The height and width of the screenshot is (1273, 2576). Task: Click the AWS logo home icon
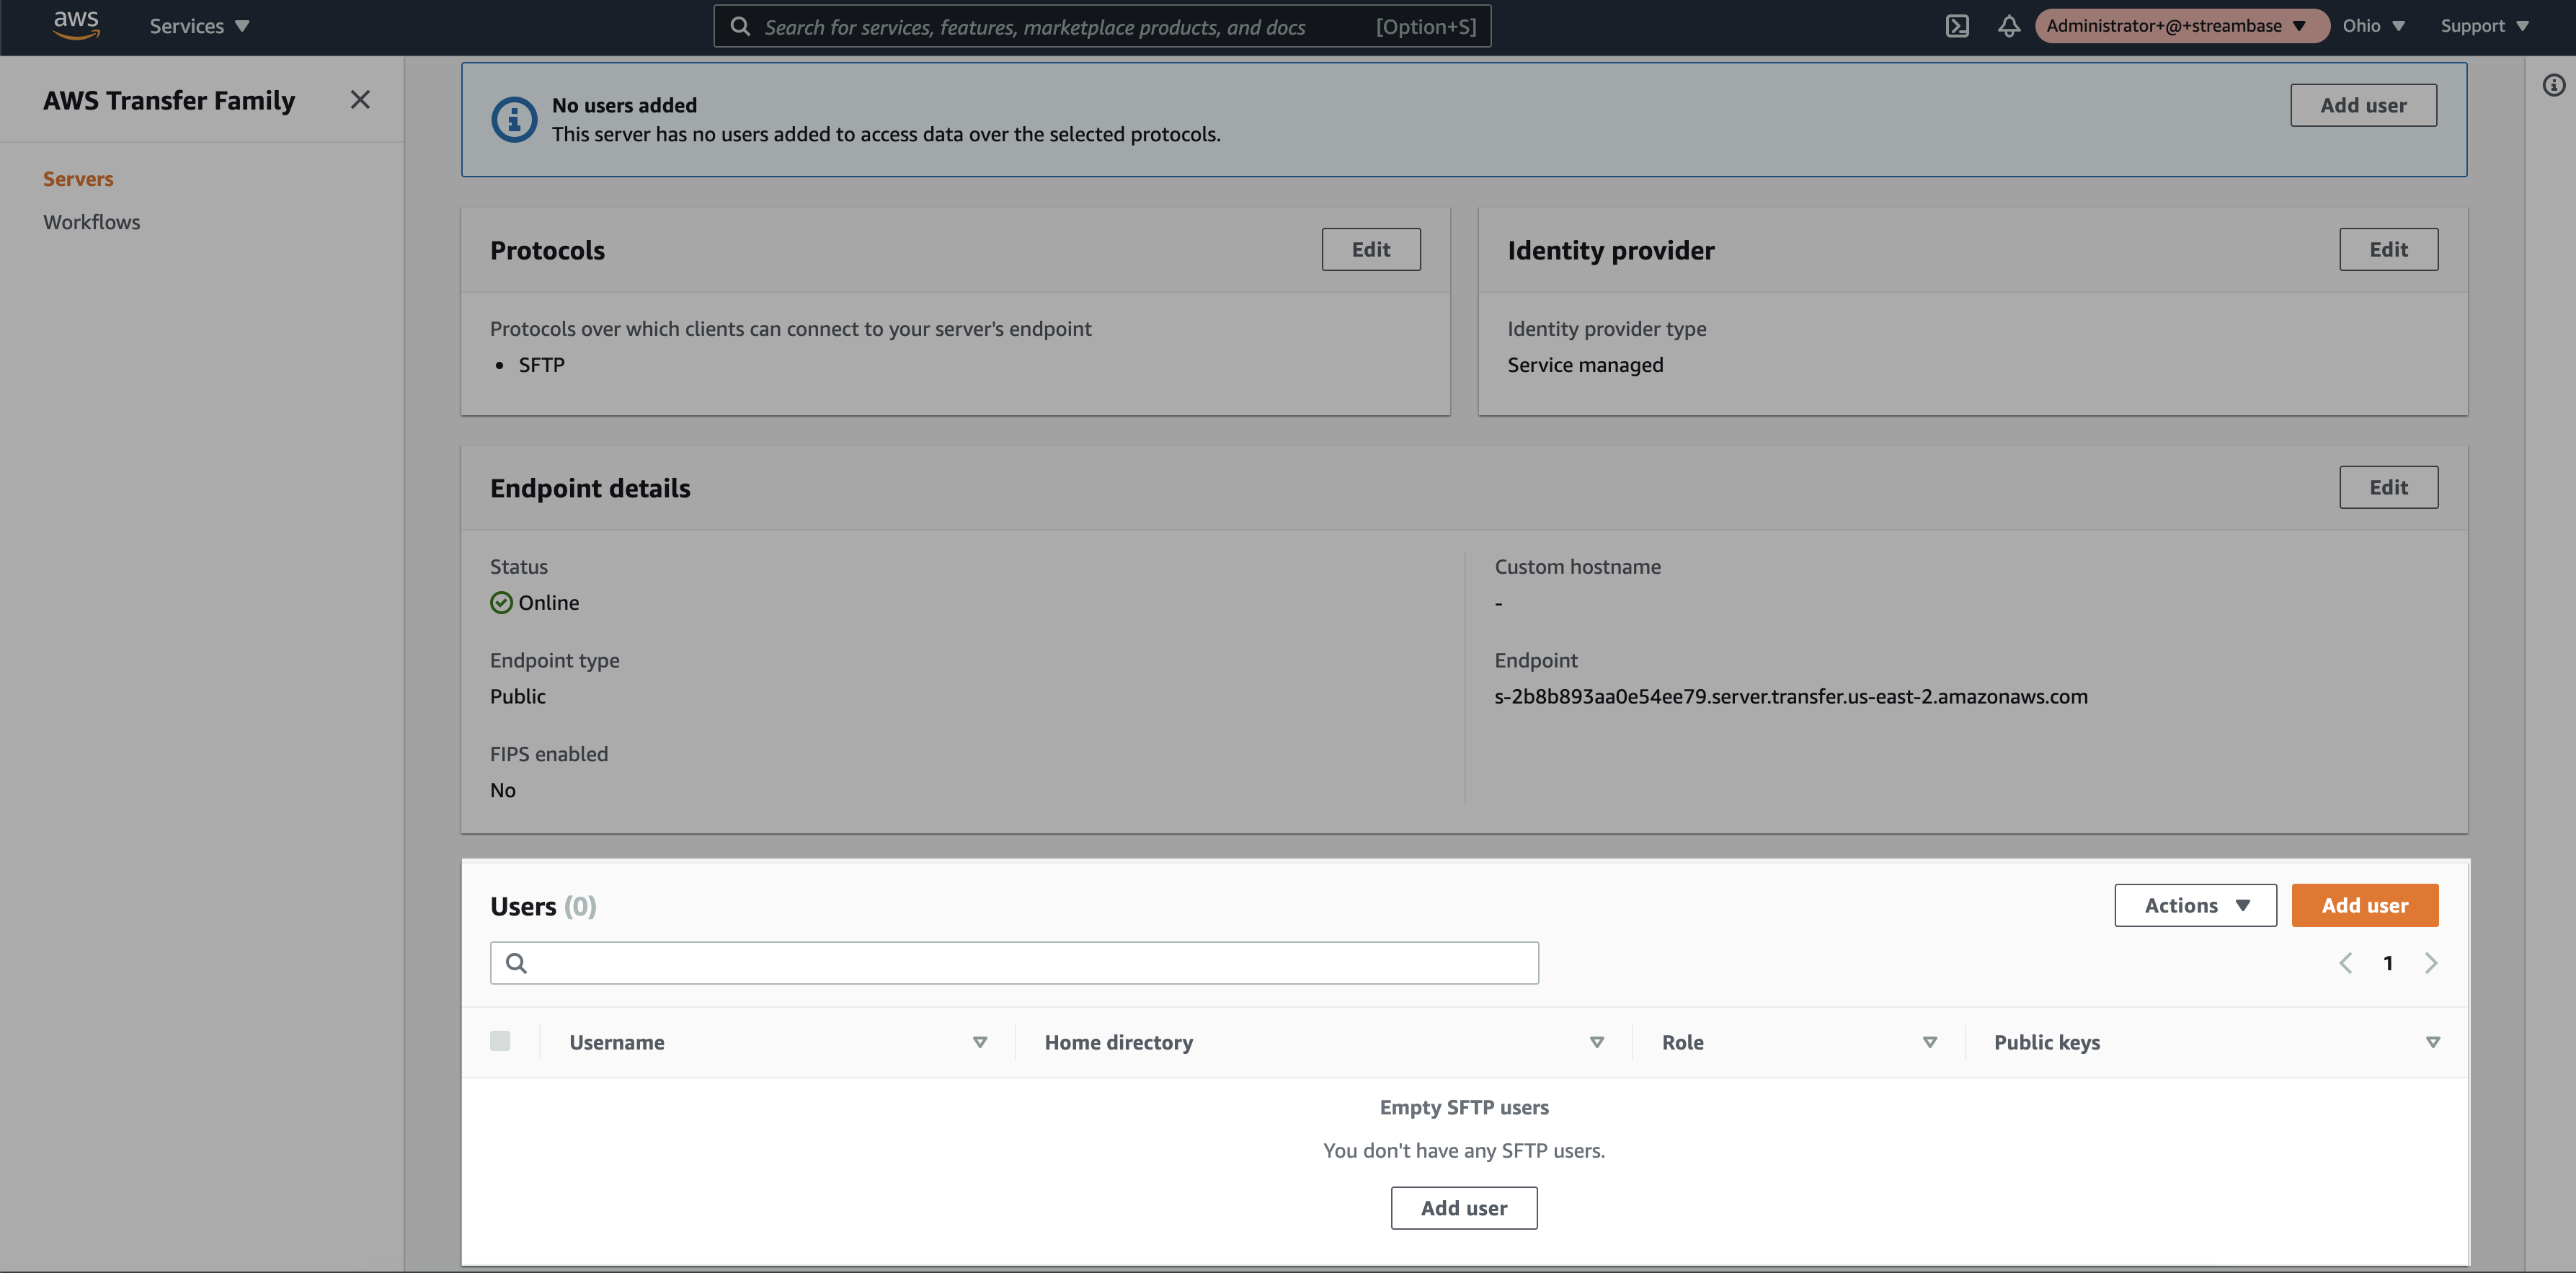(76, 25)
